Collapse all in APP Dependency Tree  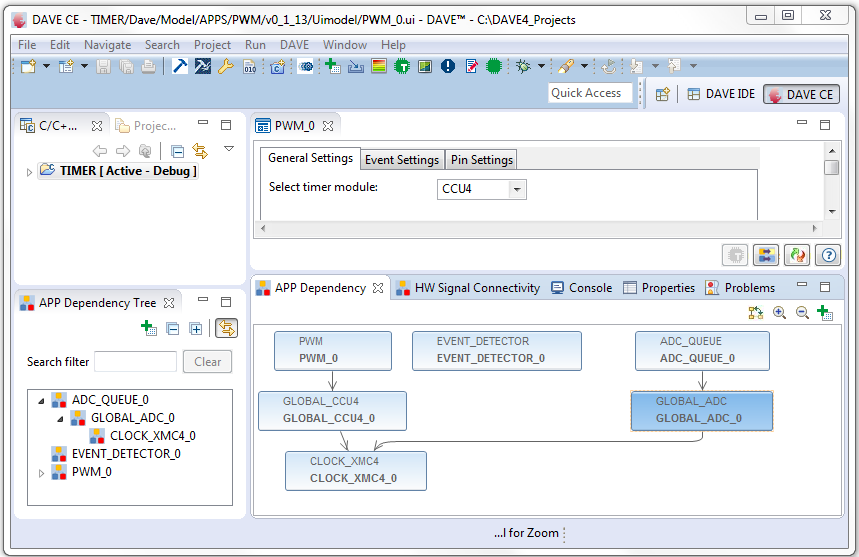pyautogui.click(x=173, y=329)
